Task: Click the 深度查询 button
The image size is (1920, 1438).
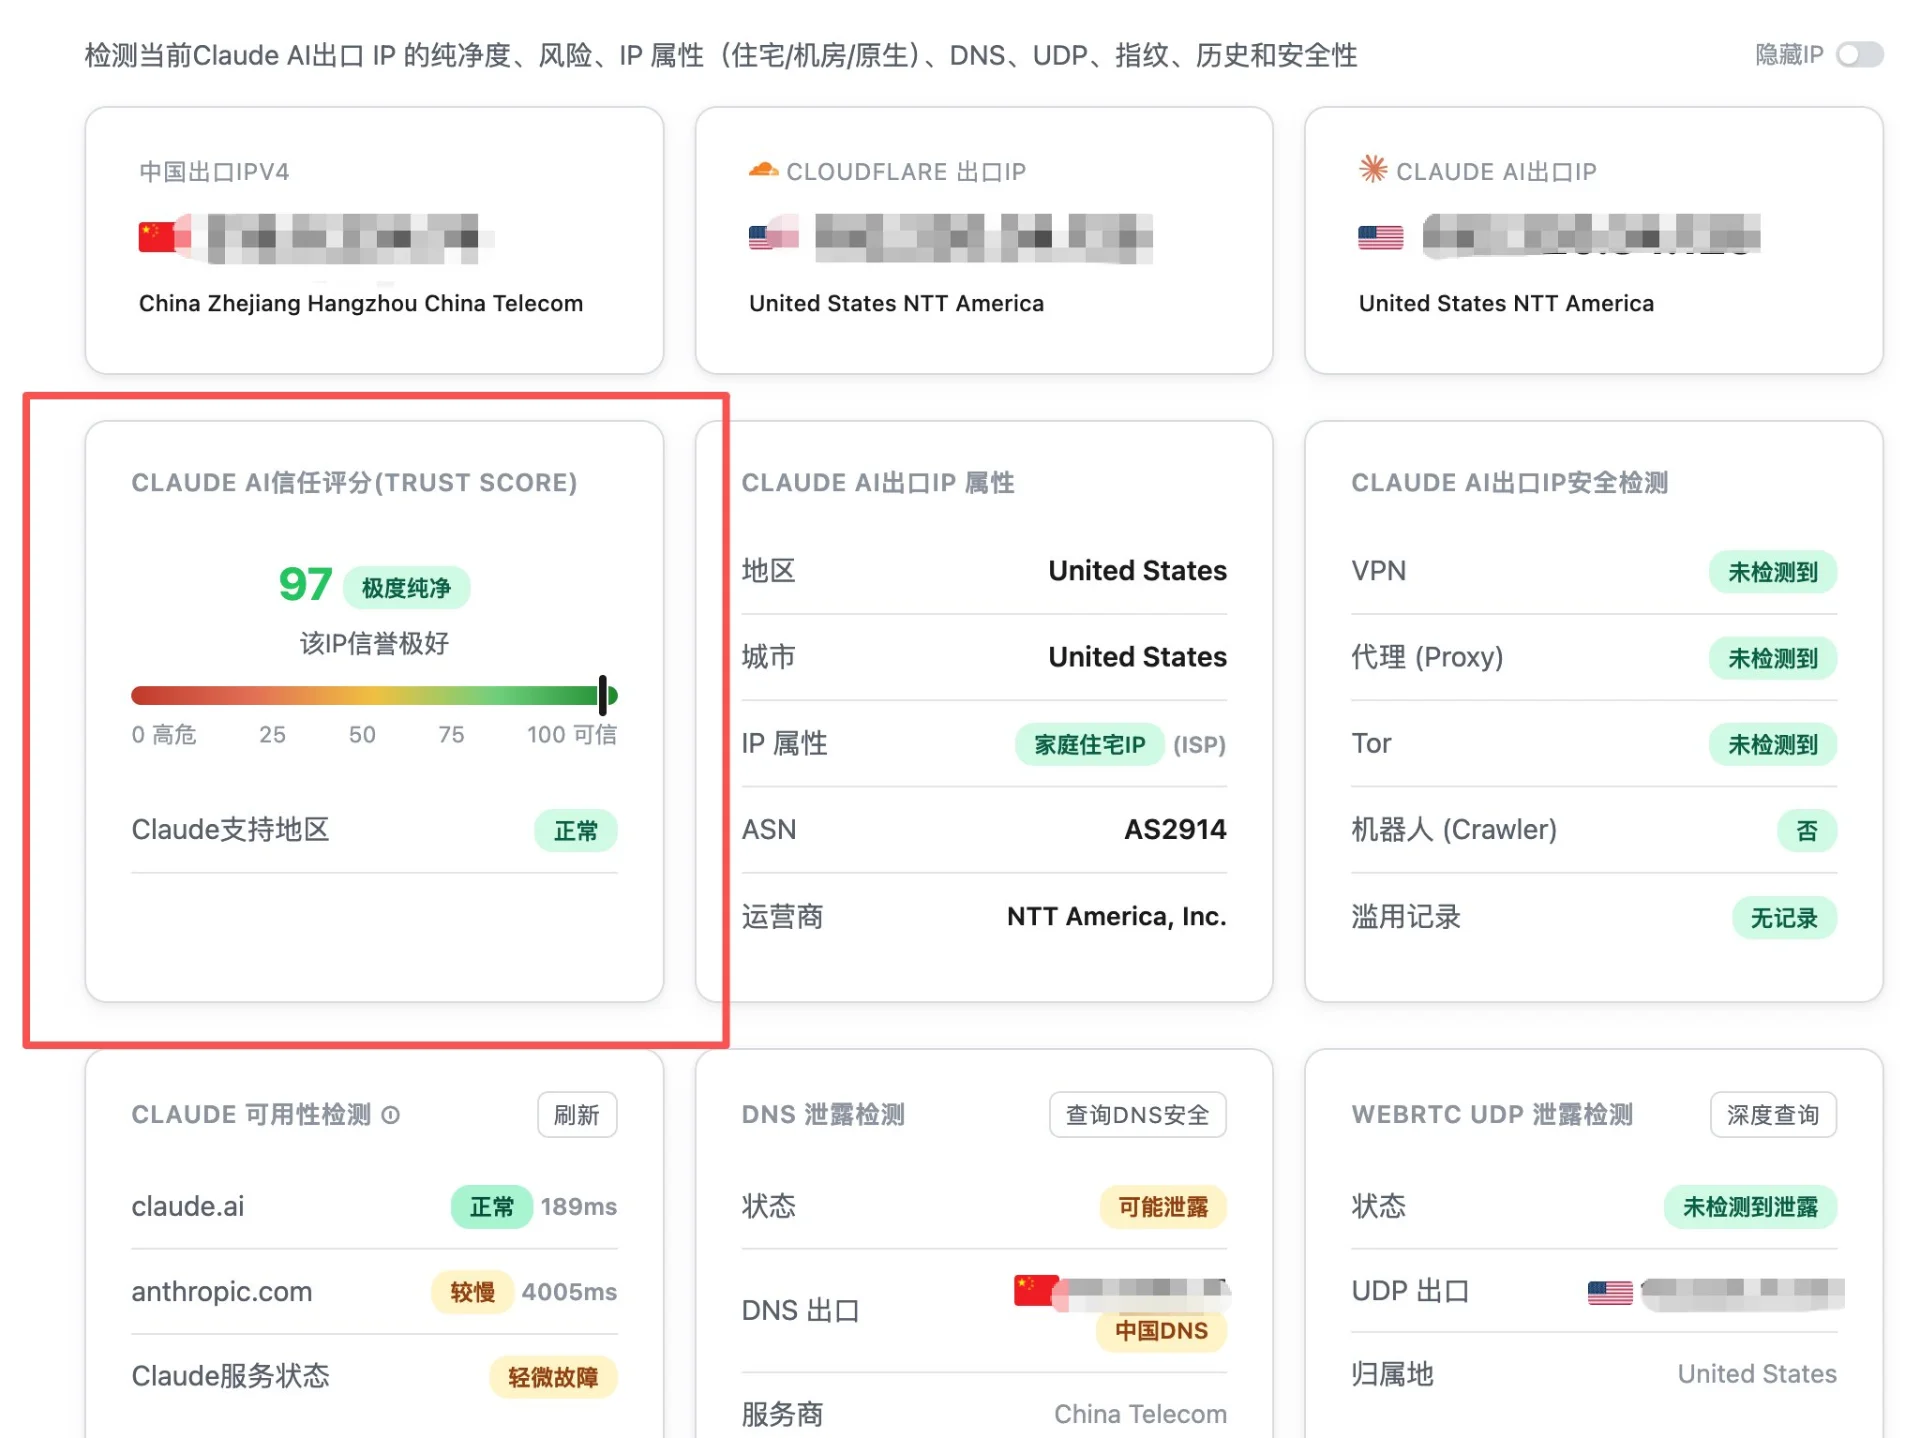Action: pyautogui.click(x=1773, y=1114)
